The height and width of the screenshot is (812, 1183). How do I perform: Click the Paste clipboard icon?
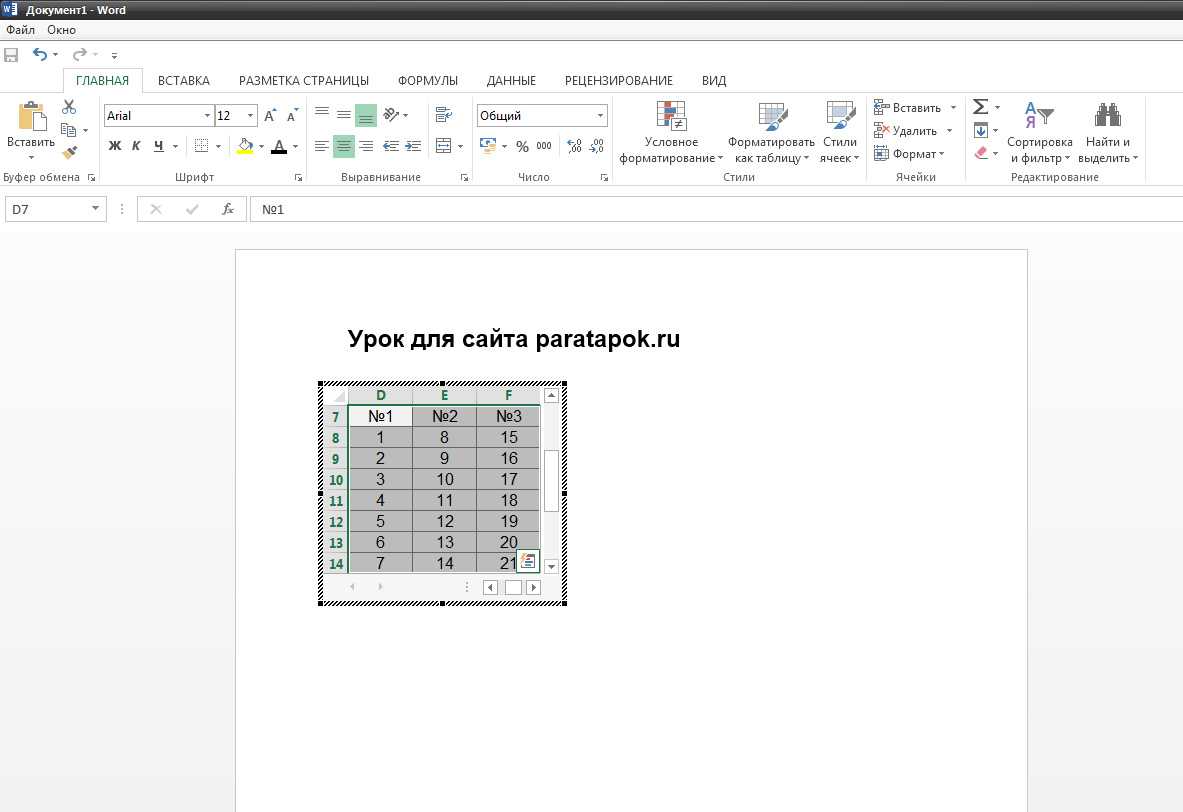[x=32, y=117]
